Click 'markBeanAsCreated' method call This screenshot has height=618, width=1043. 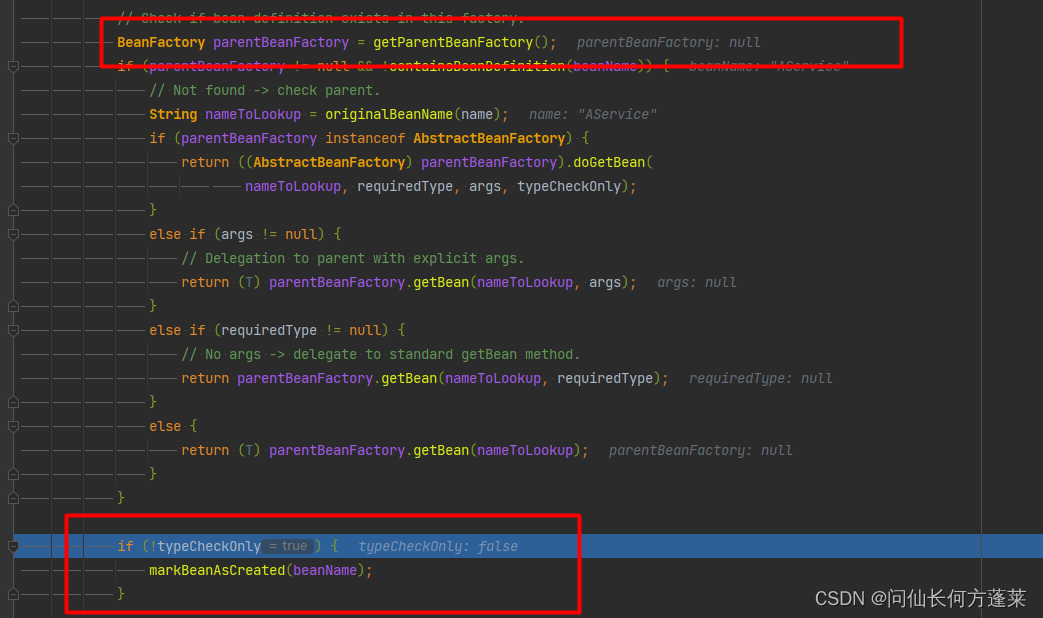click(x=217, y=570)
